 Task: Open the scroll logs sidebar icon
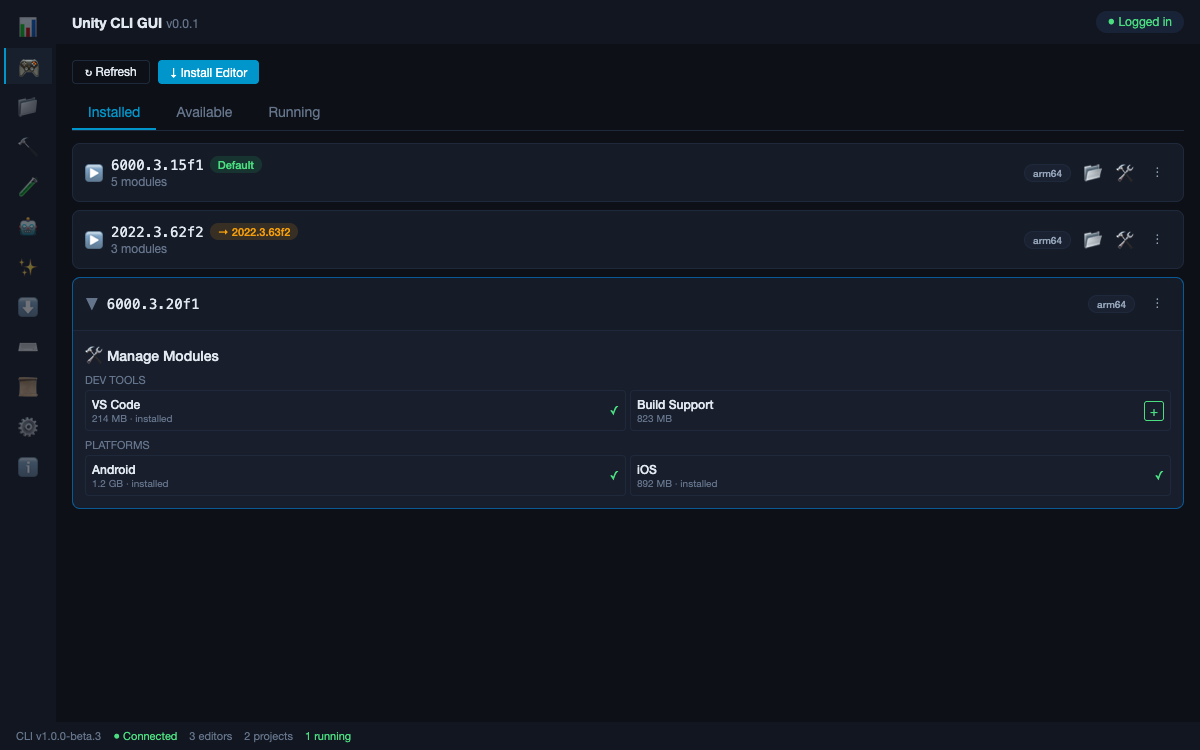coord(28,387)
